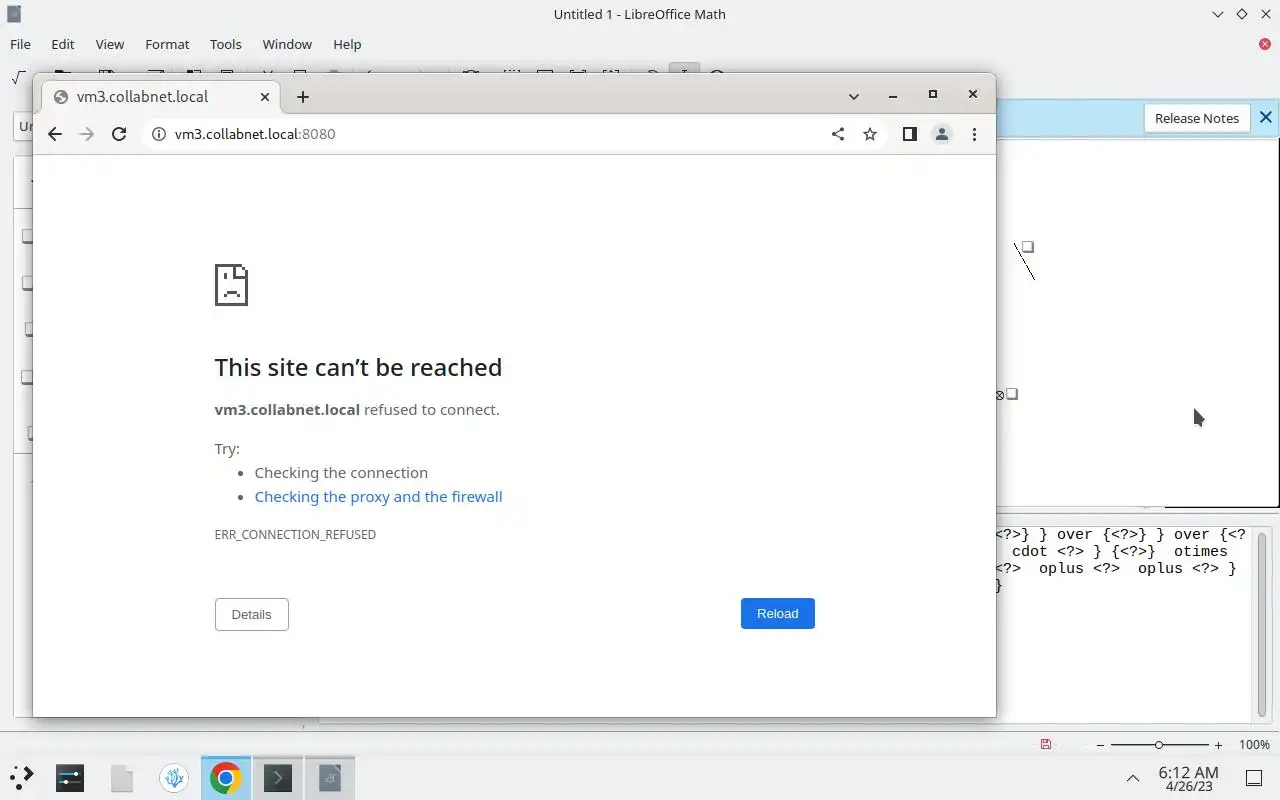Open Chrome tab search chevron

(x=854, y=97)
